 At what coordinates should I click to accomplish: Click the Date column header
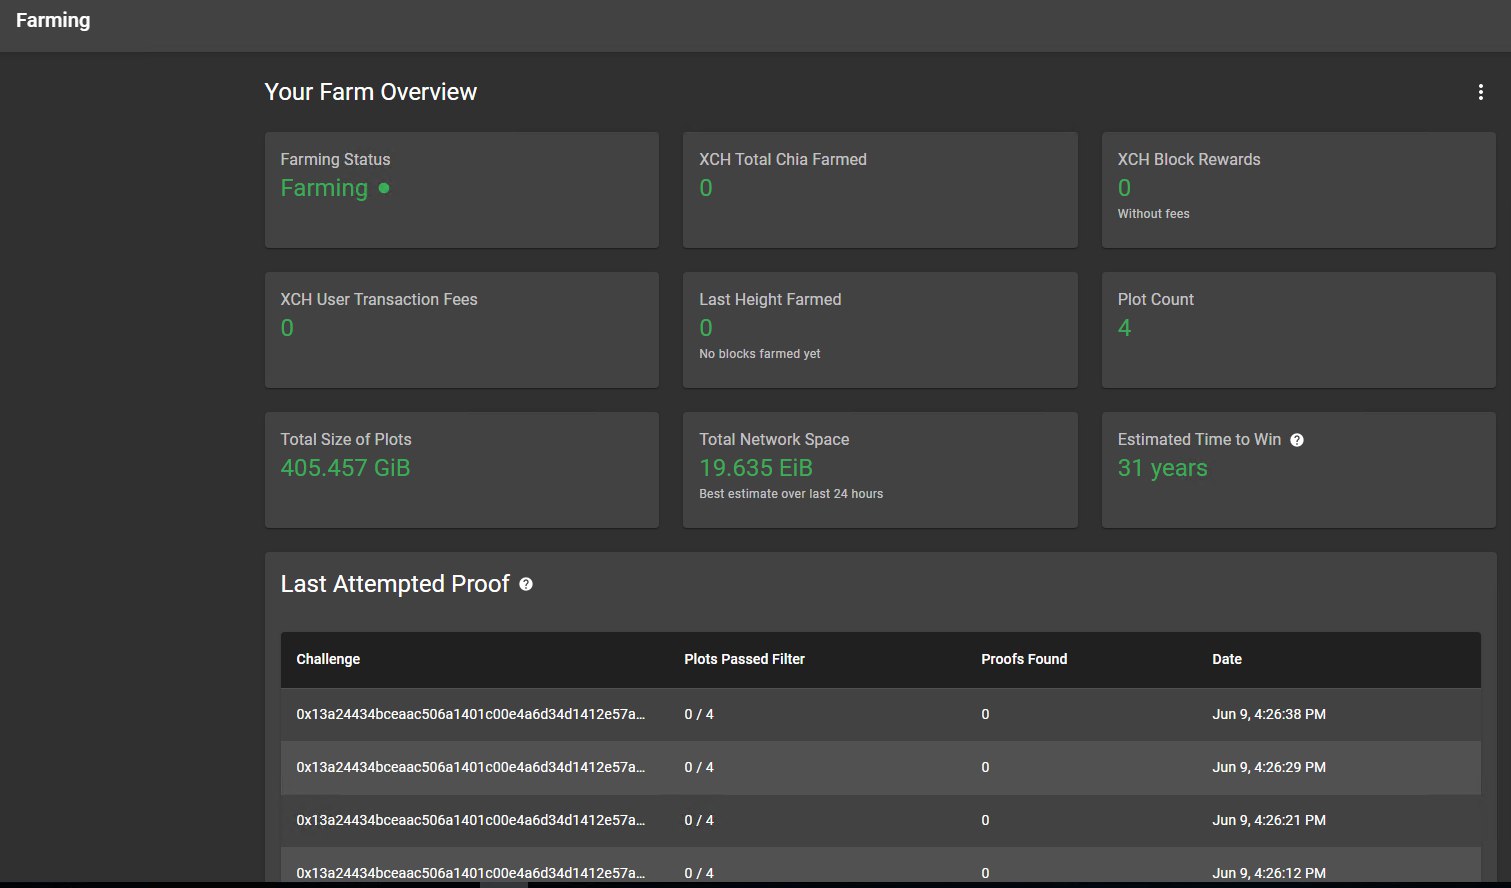[1227, 659]
